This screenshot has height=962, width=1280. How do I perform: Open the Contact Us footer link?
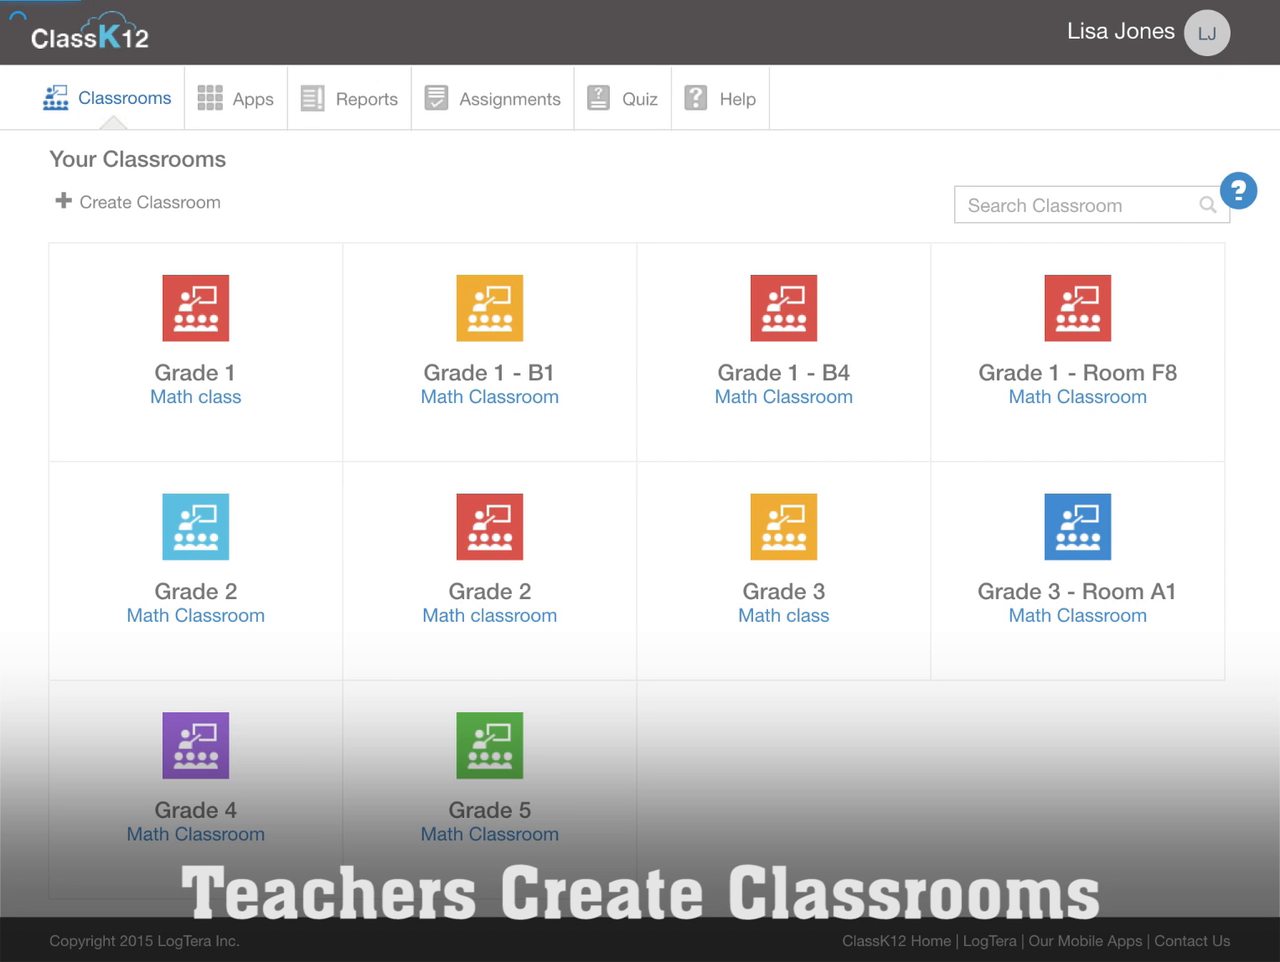coord(1192,941)
